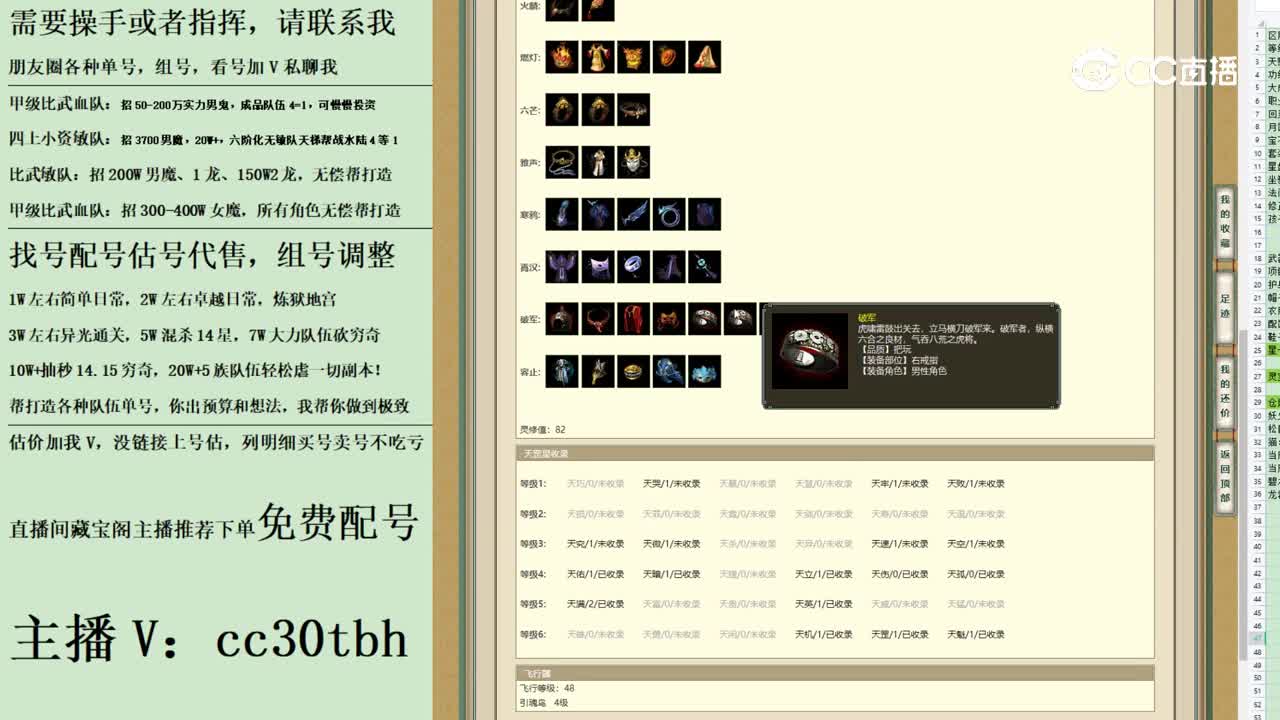The width and height of the screenshot is (1280, 720).
Task: Click the 天孤/0/已收录 entry
Action: pyautogui.click(x=976, y=574)
